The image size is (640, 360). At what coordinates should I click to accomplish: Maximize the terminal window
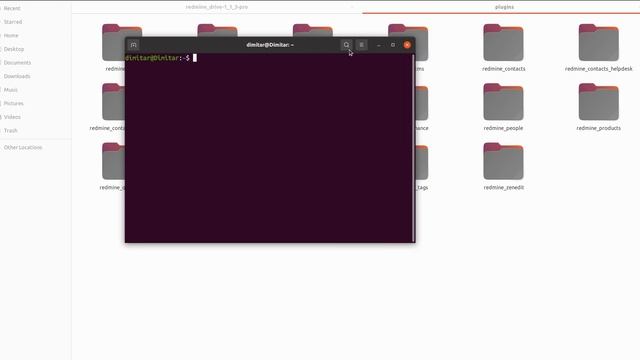coord(393,45)
